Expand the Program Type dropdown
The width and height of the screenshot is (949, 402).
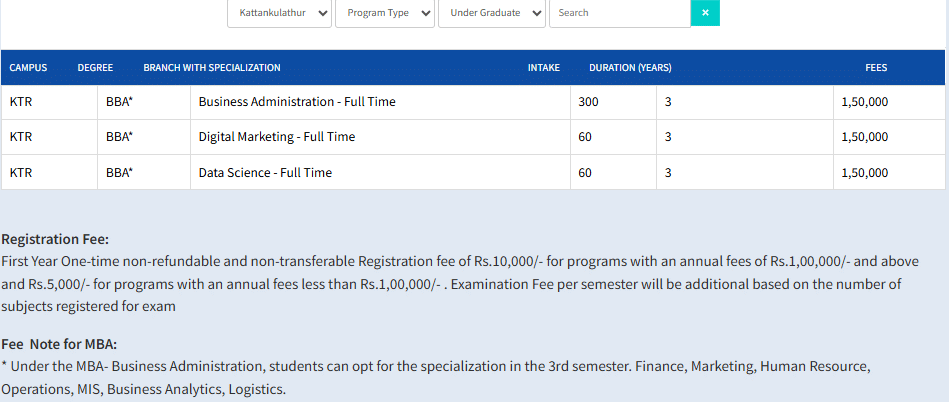[384, 13]
